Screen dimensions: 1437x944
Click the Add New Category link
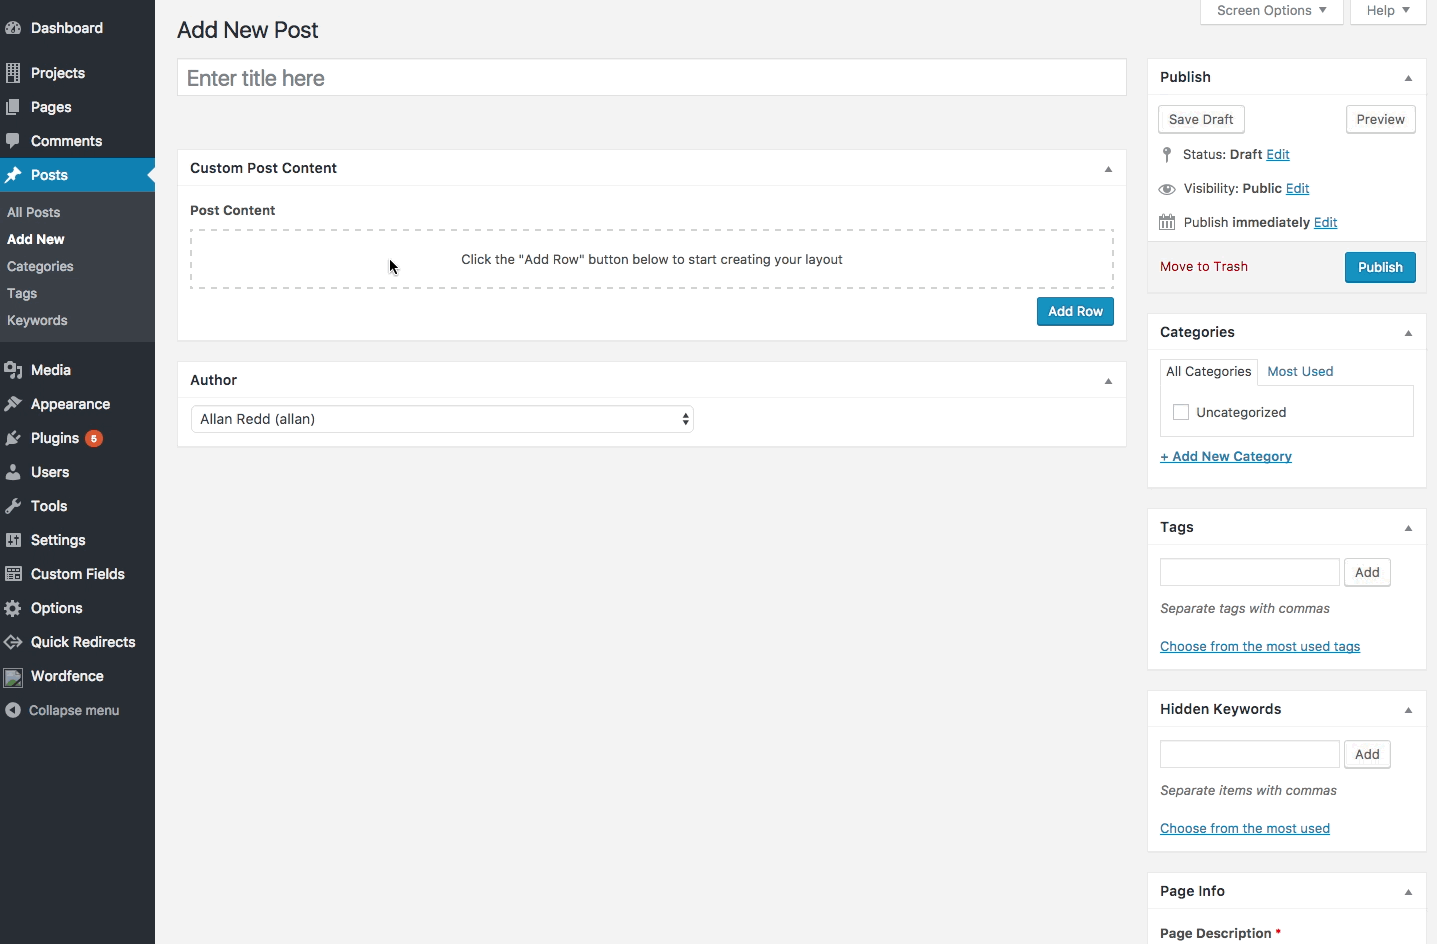(1226, 456)
